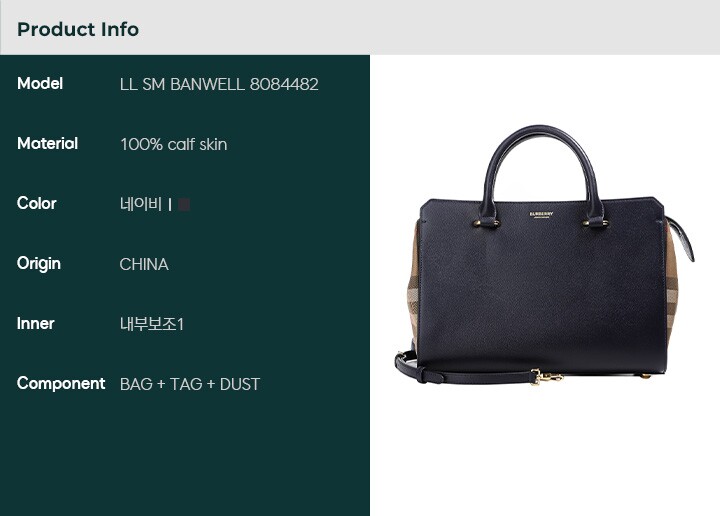Click the CHINA origin value
720x516 pixels.
point(144,264)
